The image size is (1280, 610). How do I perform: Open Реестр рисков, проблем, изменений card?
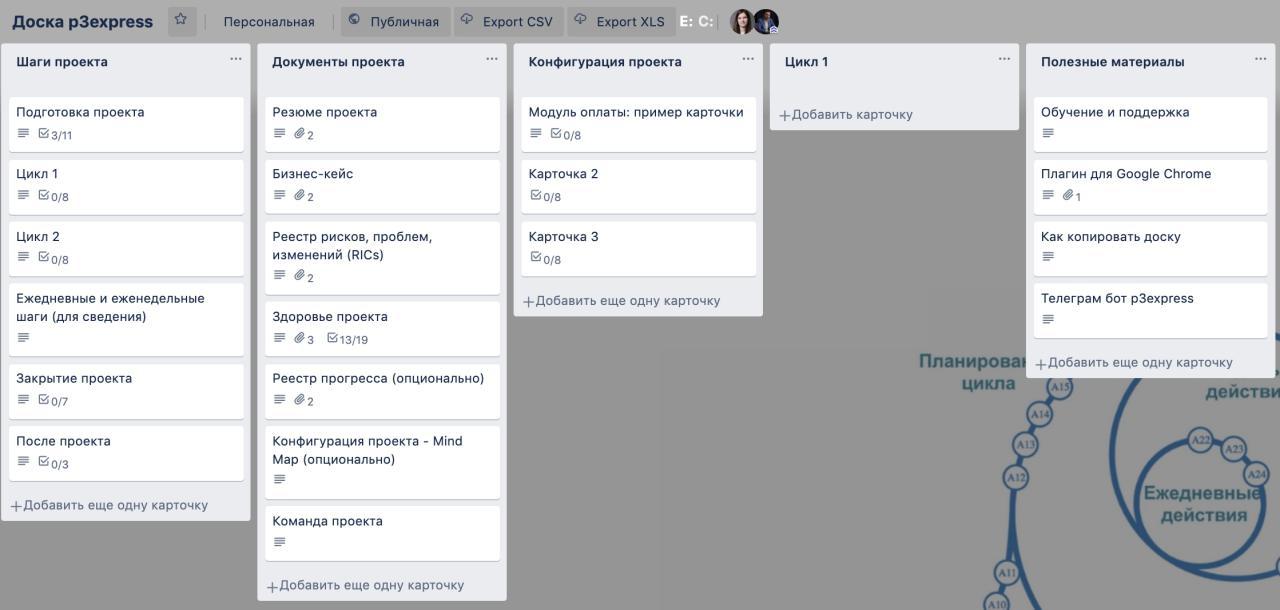(382, 257)
